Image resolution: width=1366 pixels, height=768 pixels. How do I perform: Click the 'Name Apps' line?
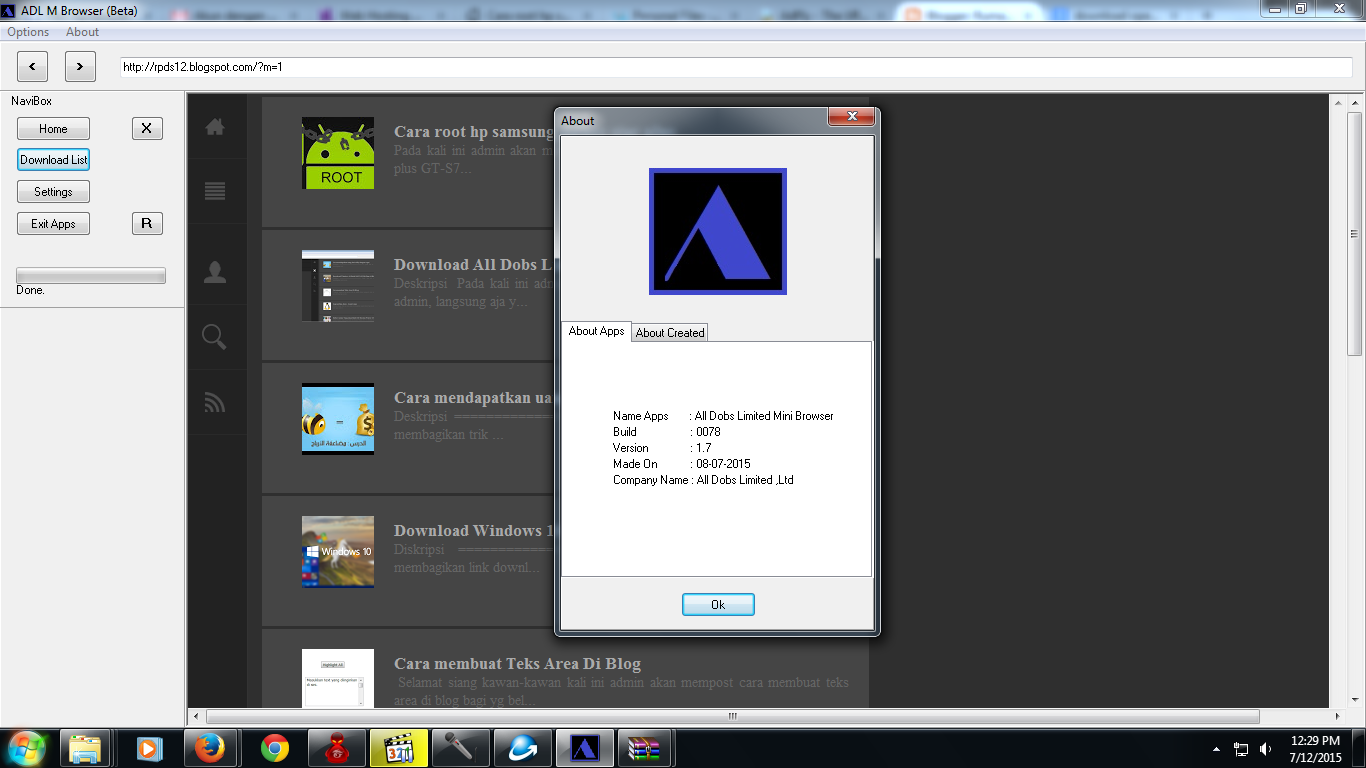pyautogui.click(x=723, y=416)
